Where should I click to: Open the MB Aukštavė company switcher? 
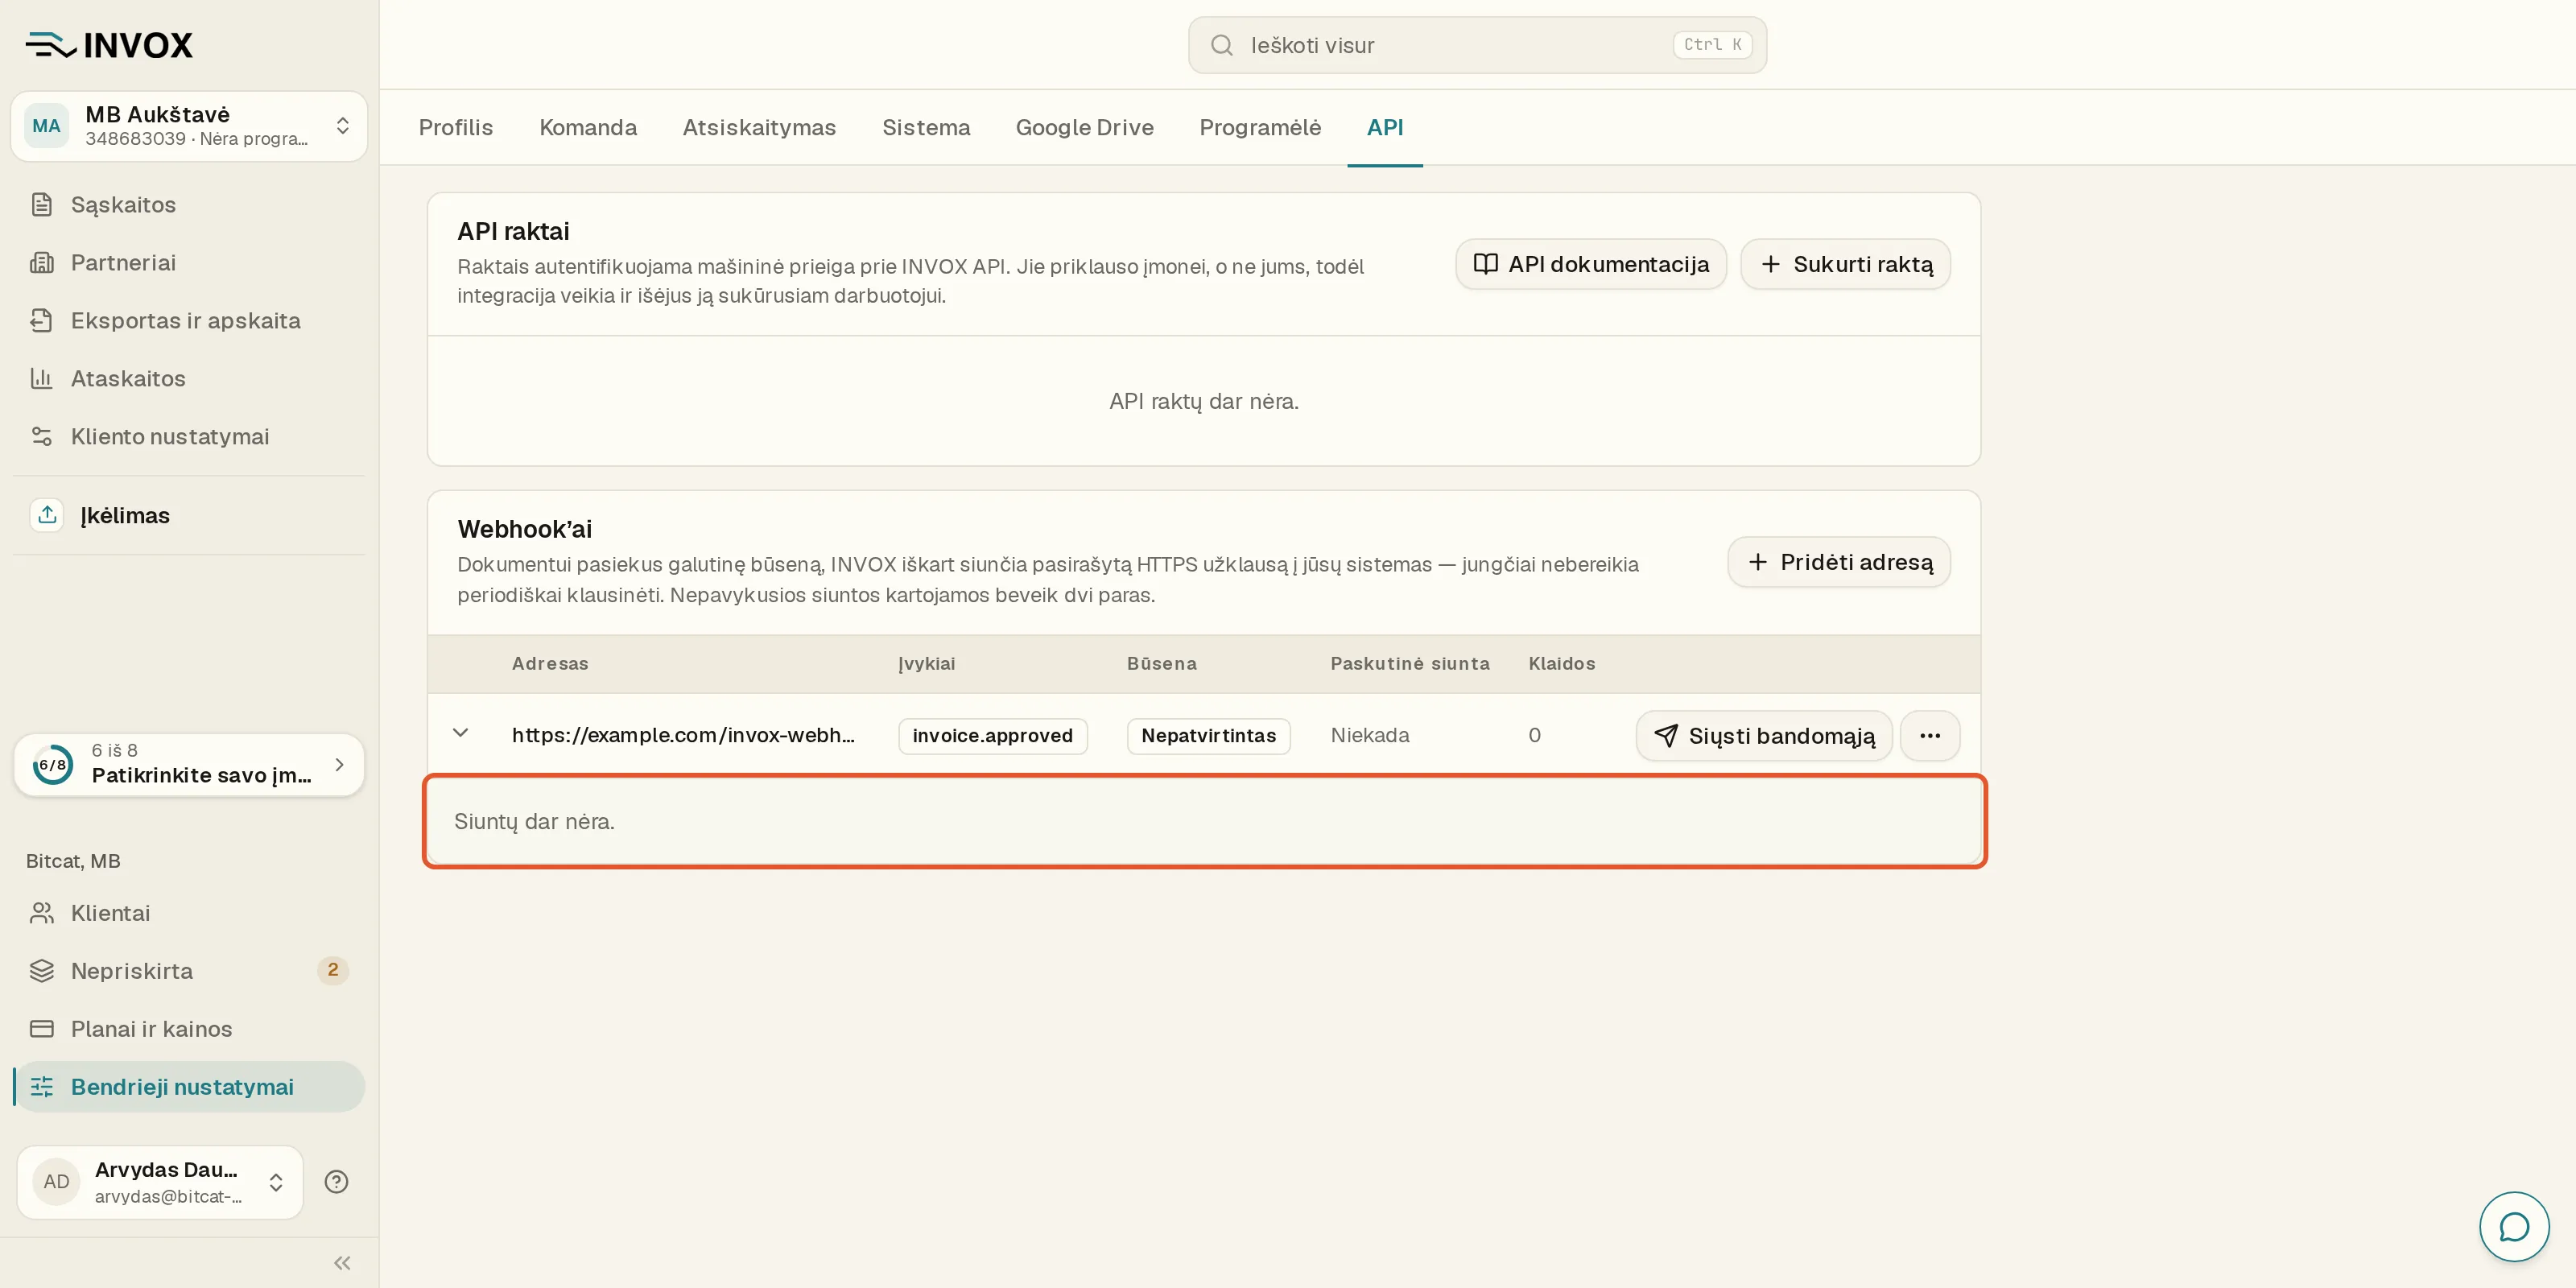point(188,126)
